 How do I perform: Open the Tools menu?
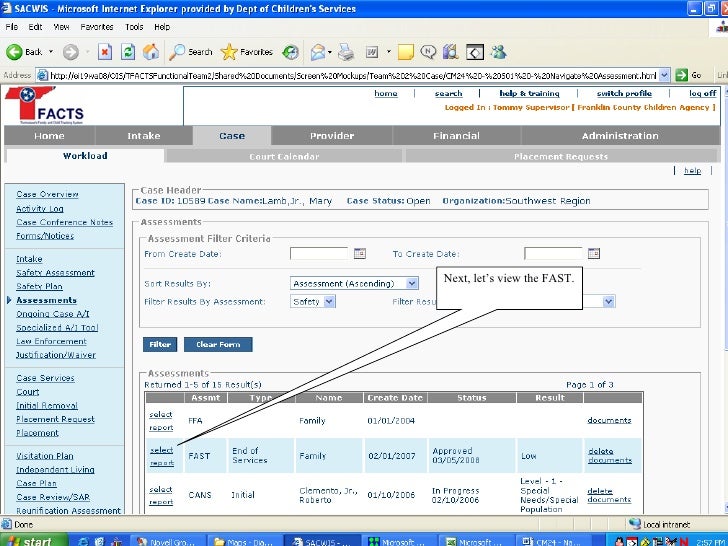point(134,27)
